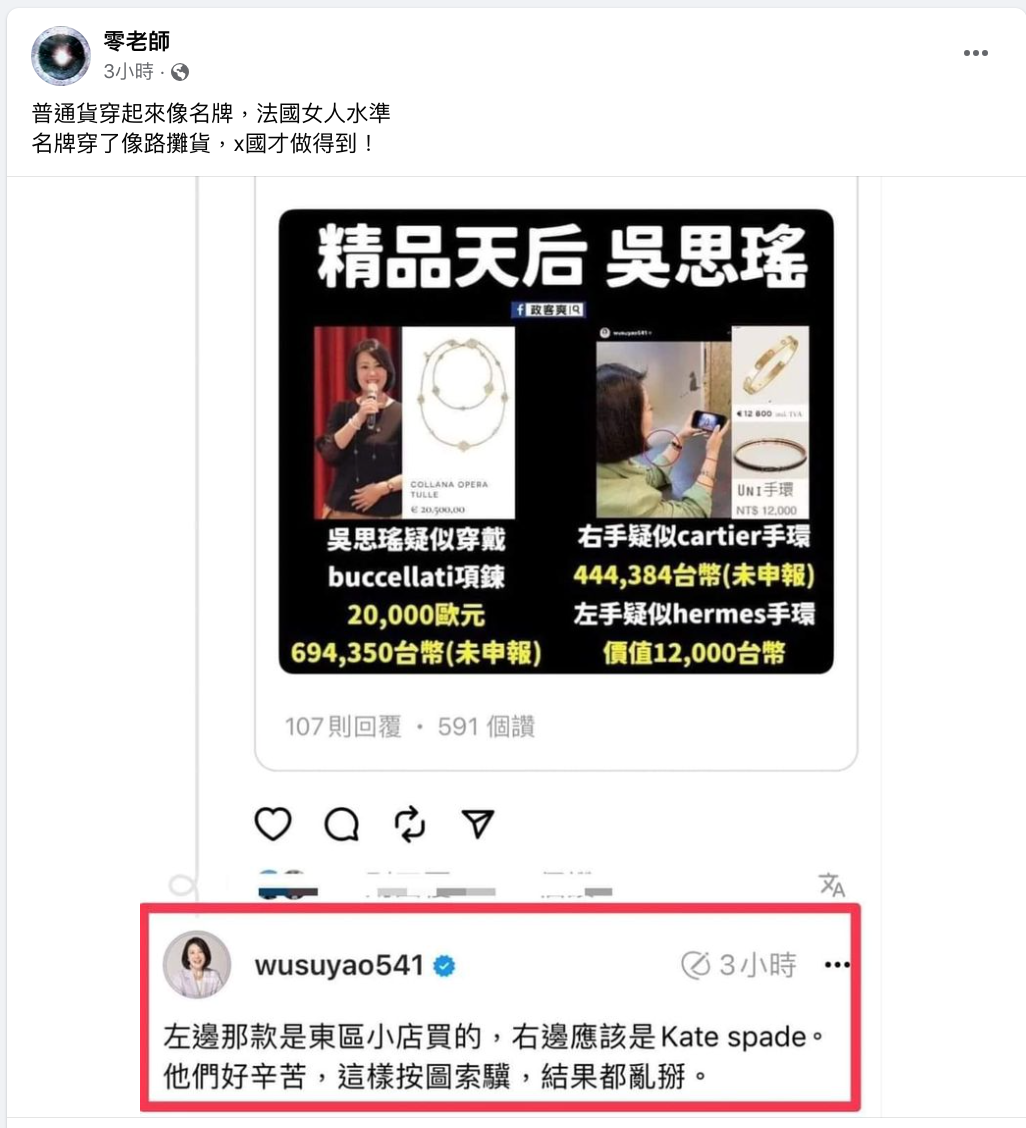Open the 零老師 author name link
Viewport: 1026px width, 1128px height.
tap(137, 41)
